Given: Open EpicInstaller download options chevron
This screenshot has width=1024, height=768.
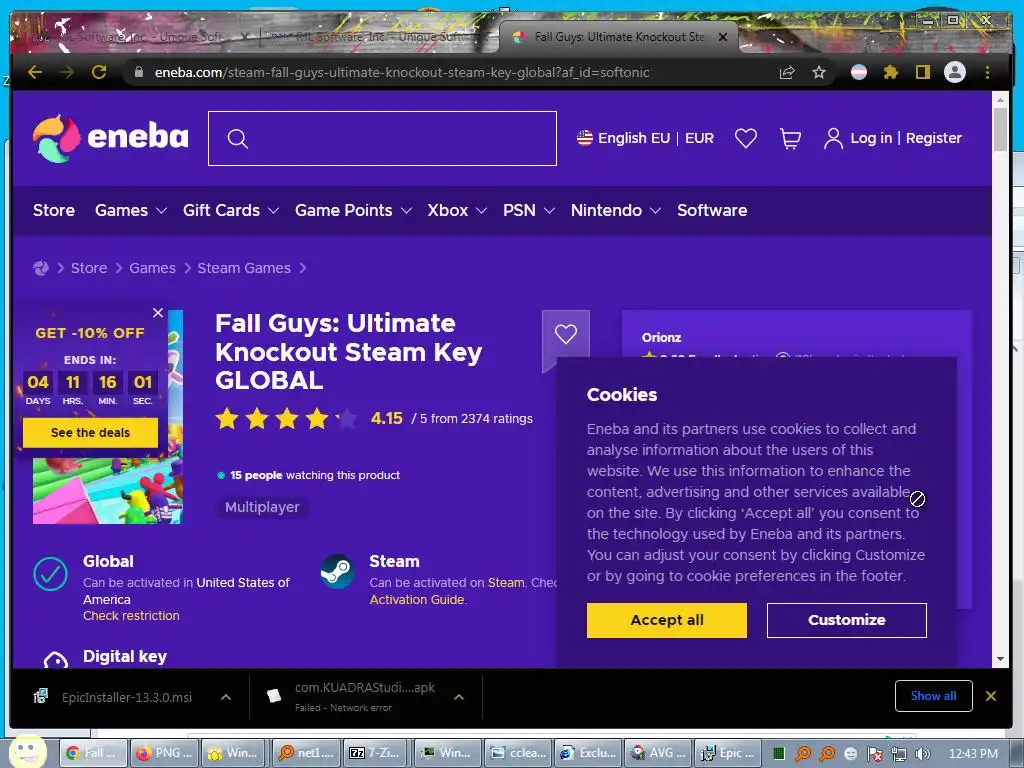Looking at the screenshot, I should (x=226, y=697).
